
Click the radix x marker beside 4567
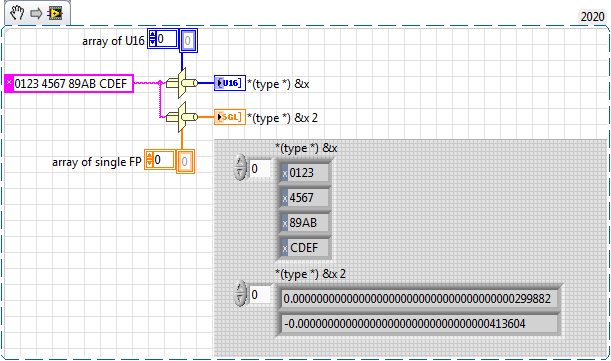click(285, 198)
